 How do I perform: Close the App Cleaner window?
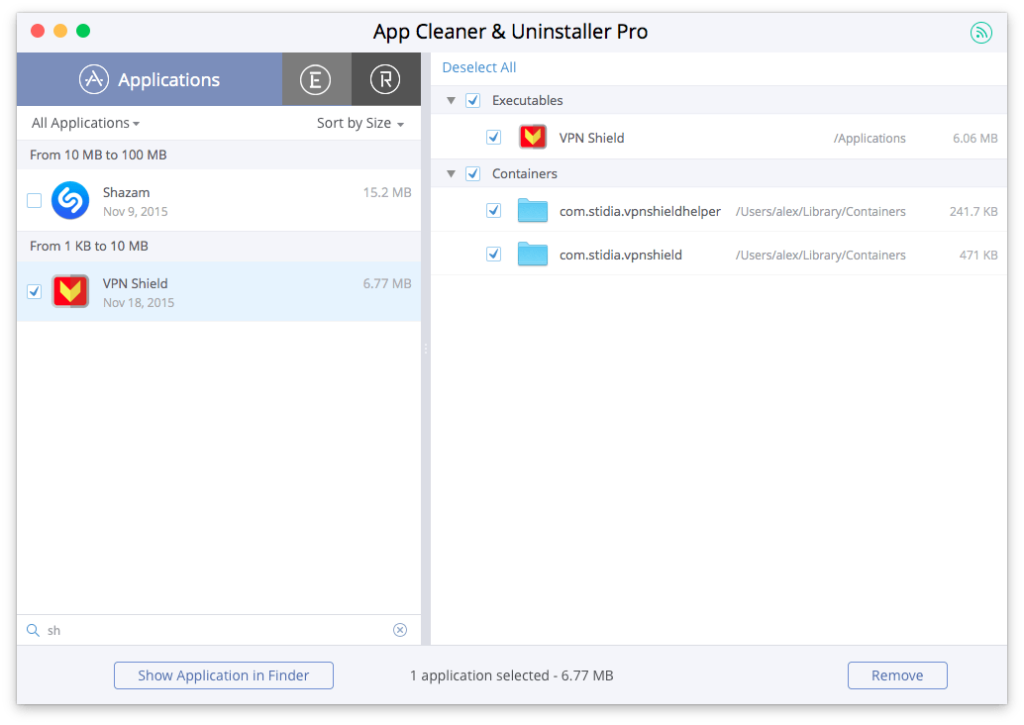[x=38, y=31]
